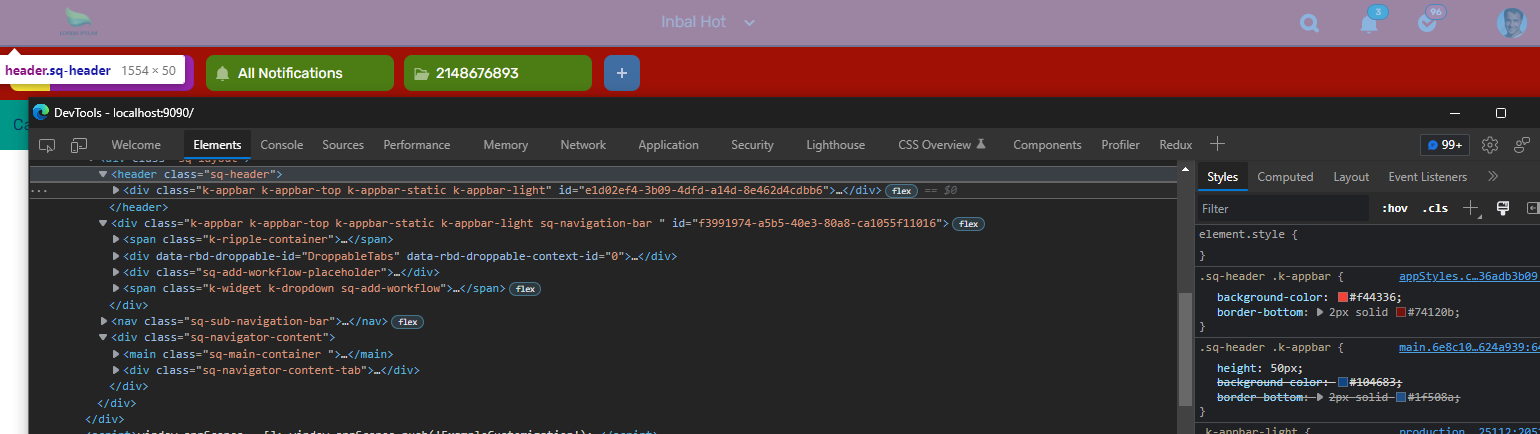
Task: Select the 2148676893 folder tab
Action: 498,73
